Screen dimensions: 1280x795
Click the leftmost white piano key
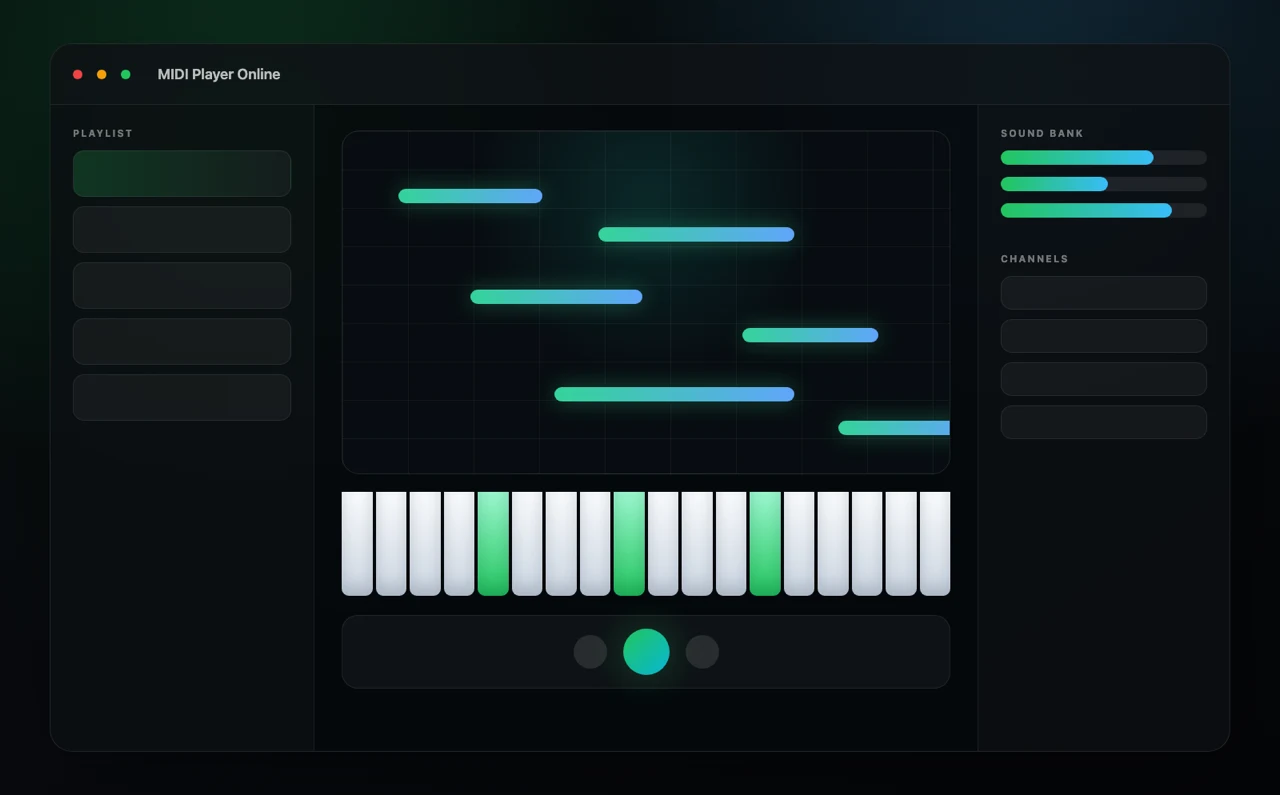(x=357, y=544)
